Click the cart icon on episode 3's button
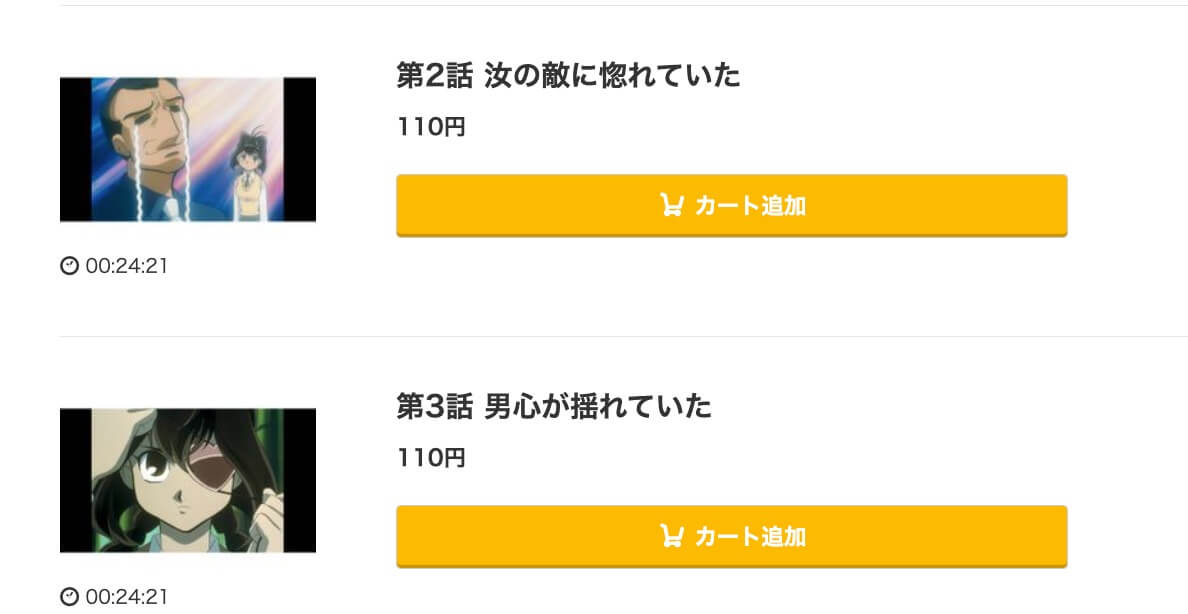 tap(671, 536)
